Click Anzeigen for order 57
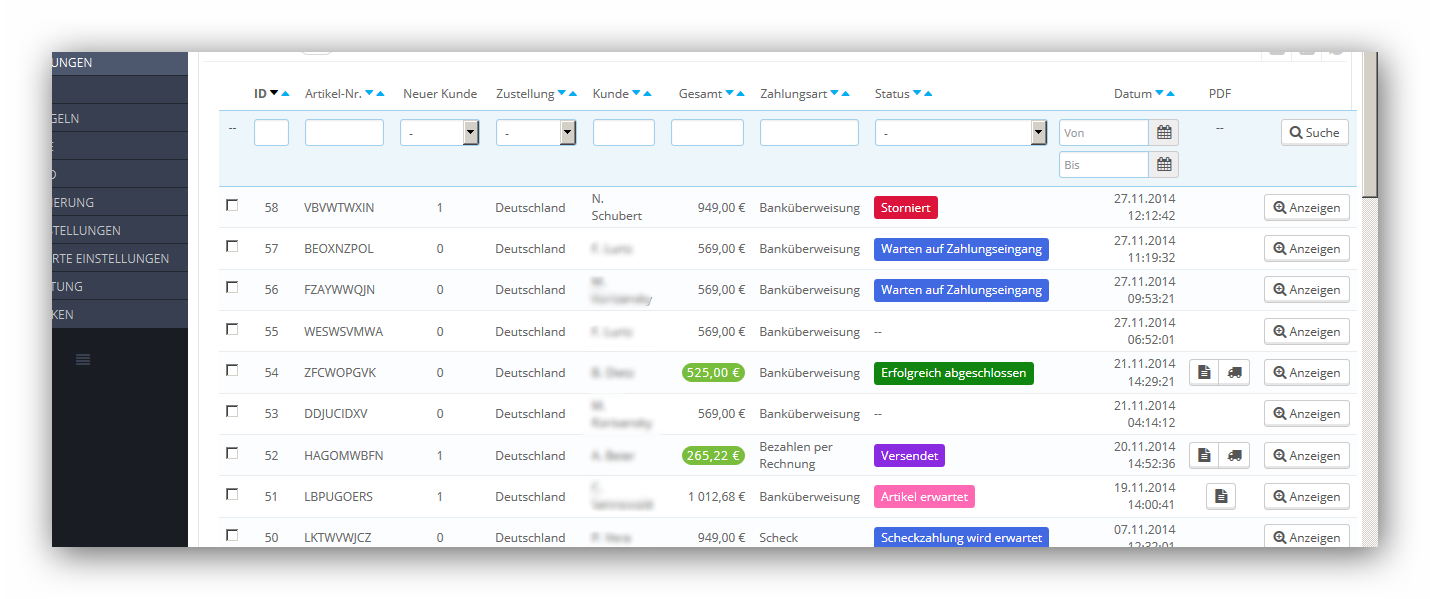 pos(1307,248)
